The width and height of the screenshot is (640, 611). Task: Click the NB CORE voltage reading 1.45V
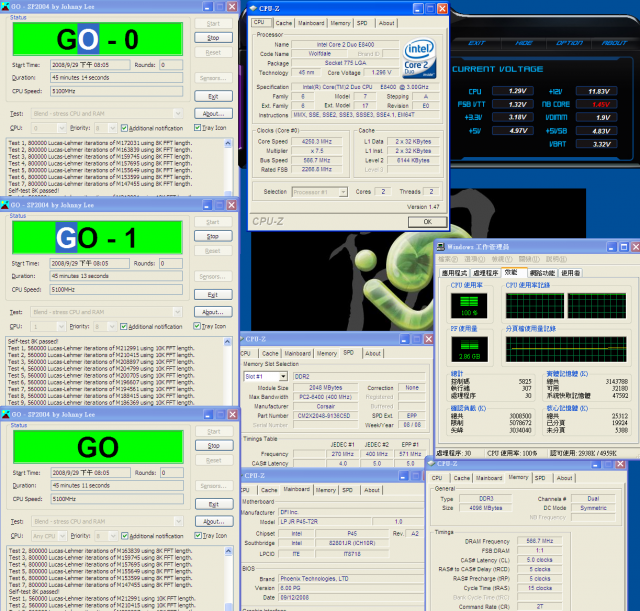click(596, 104)
